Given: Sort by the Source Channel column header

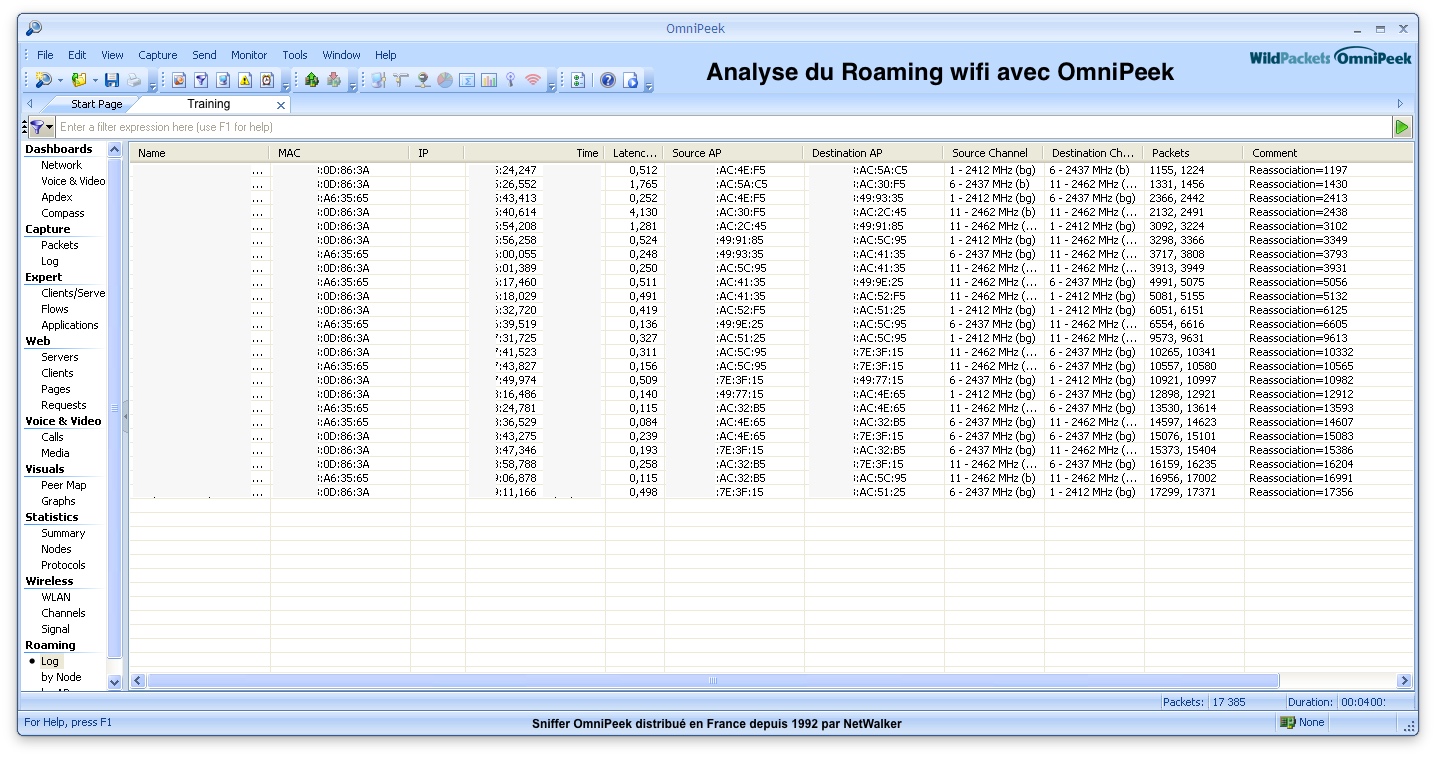Looking at the screenshot, I should [x=994, y=153].
